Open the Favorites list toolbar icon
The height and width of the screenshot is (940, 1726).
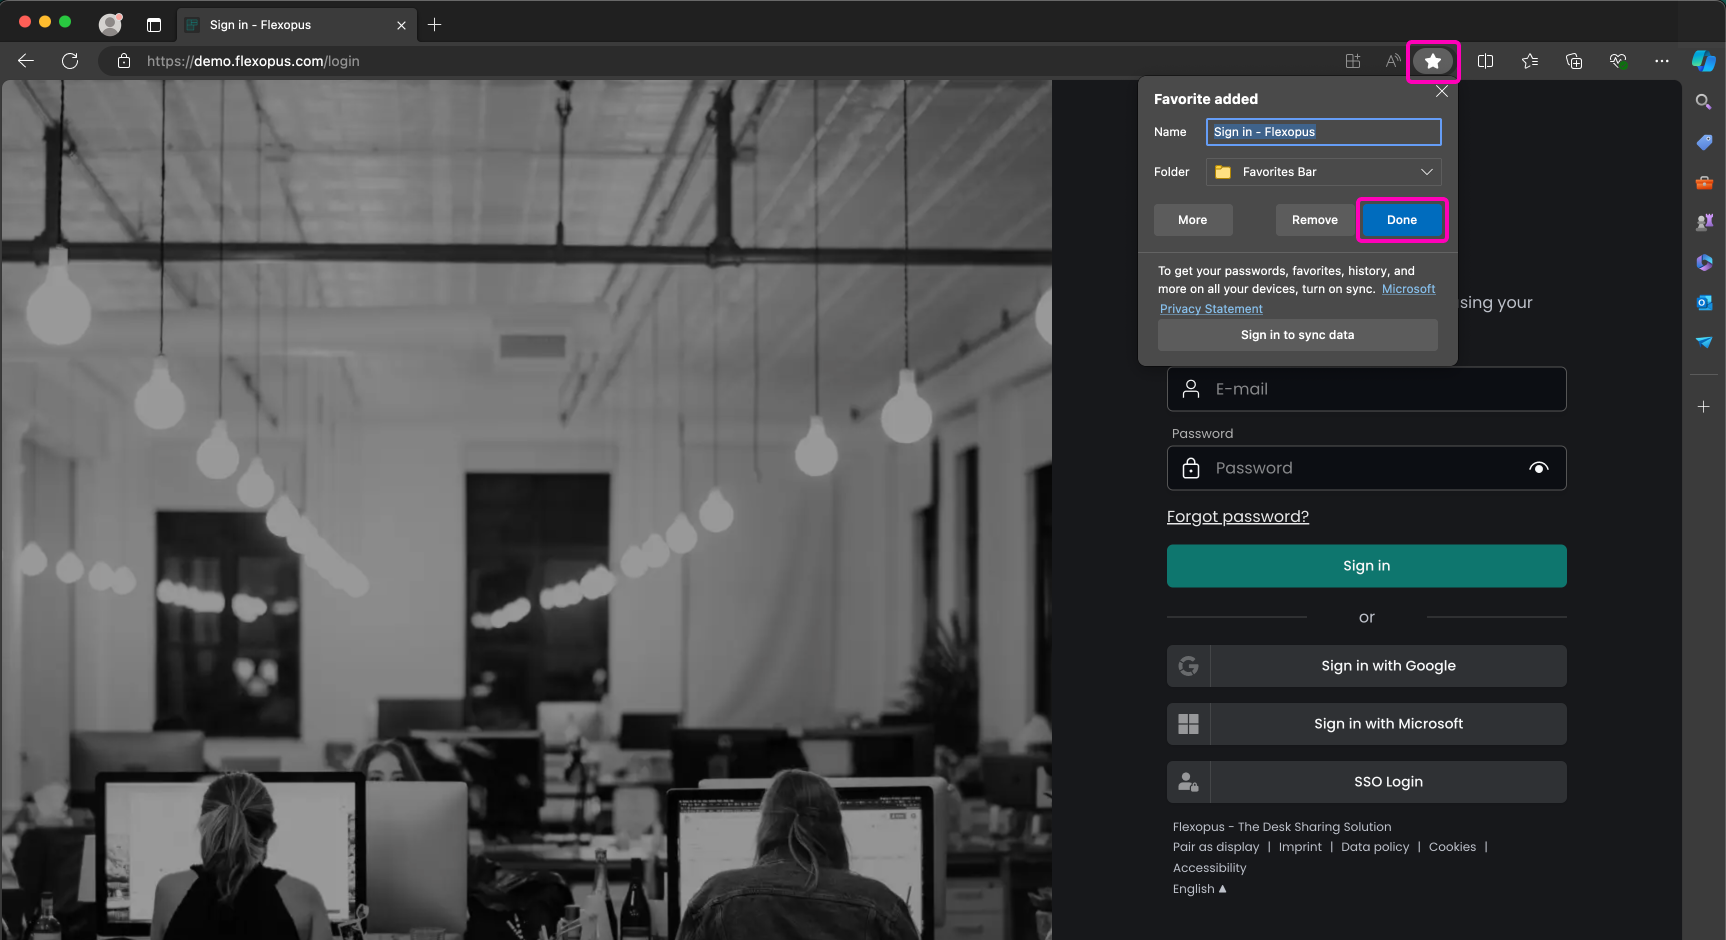(1529, 61)
